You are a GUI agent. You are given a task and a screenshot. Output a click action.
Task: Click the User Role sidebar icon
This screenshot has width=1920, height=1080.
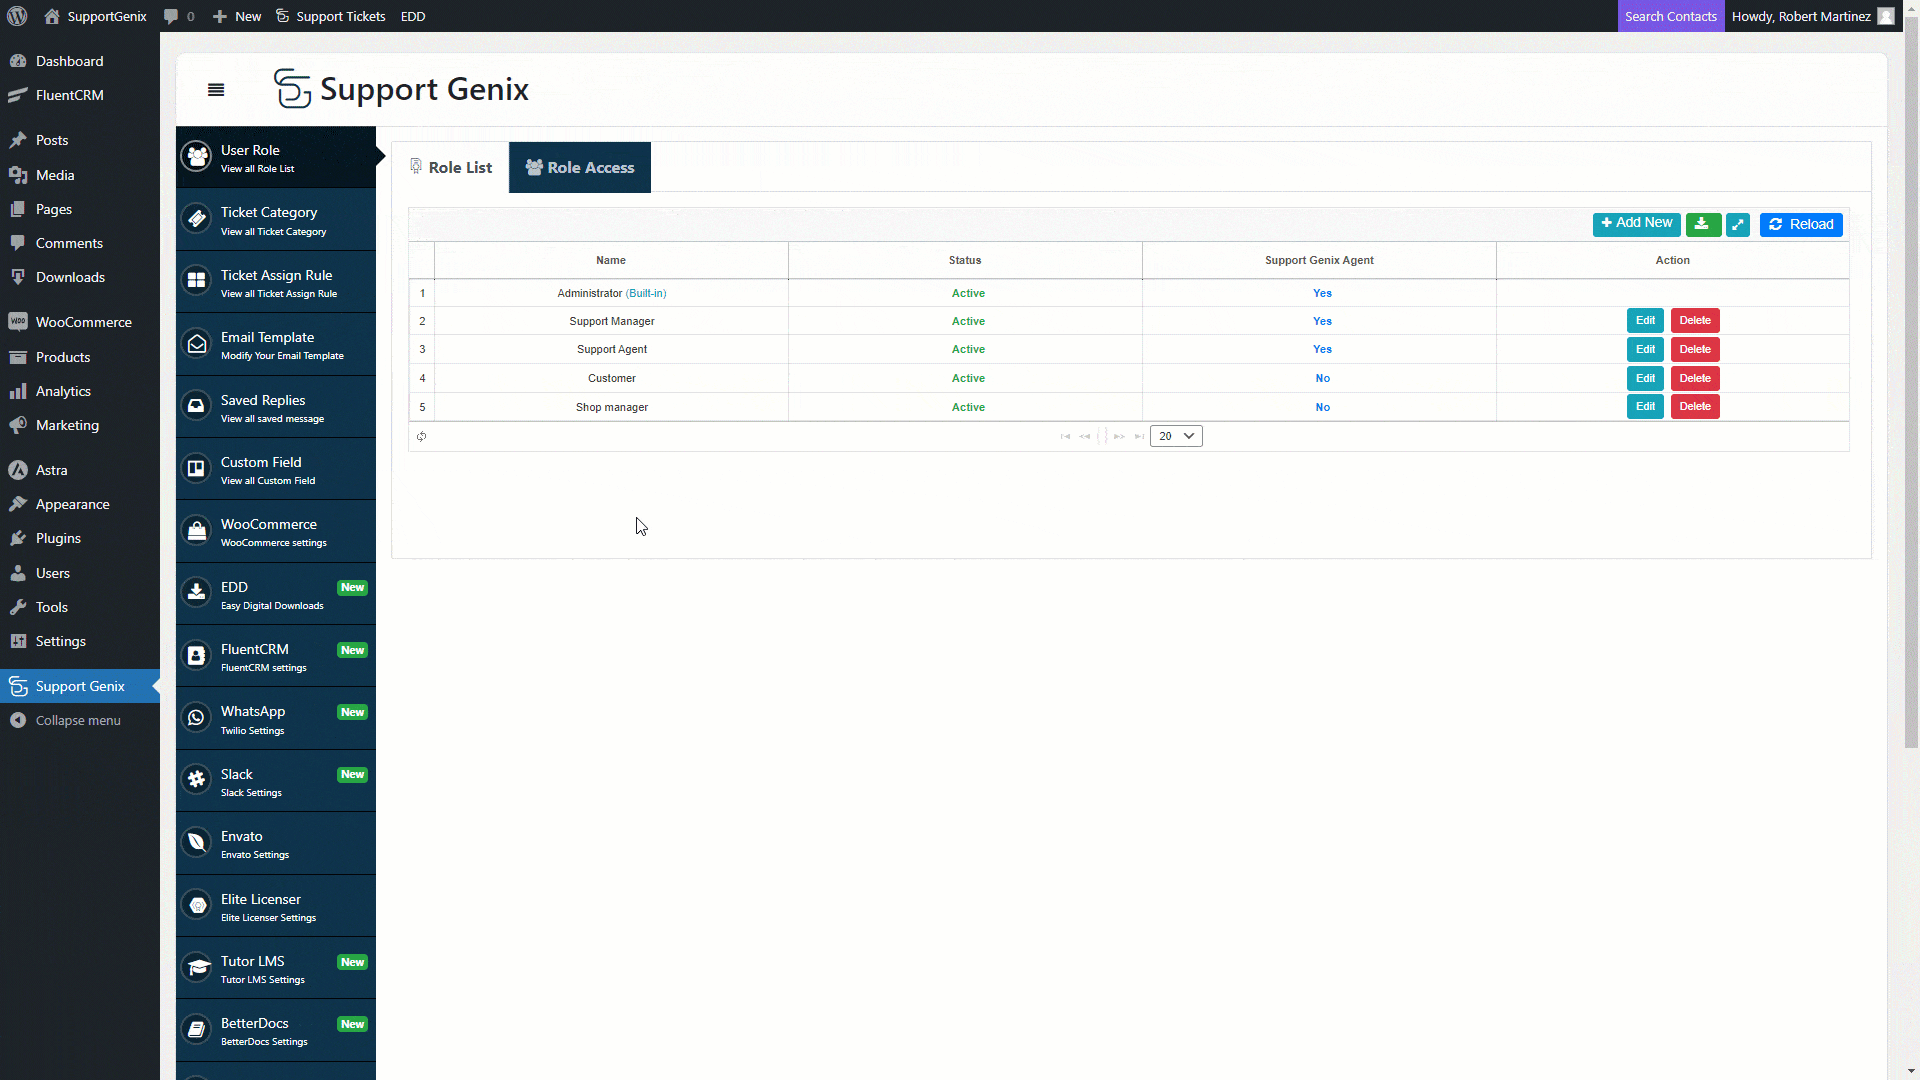click(x=196, y=156)
